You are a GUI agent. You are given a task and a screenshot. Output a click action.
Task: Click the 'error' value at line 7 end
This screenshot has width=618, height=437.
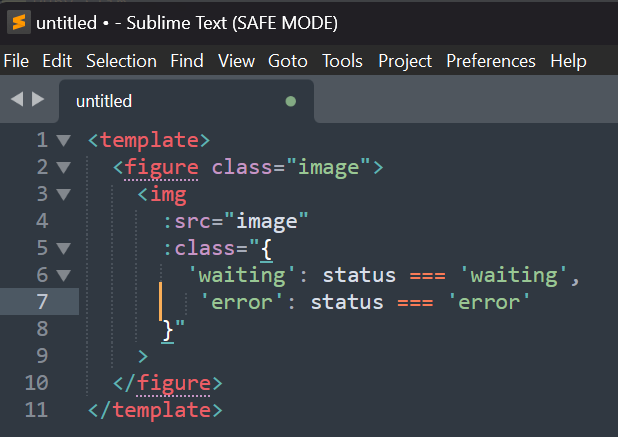tap(489, 302)
